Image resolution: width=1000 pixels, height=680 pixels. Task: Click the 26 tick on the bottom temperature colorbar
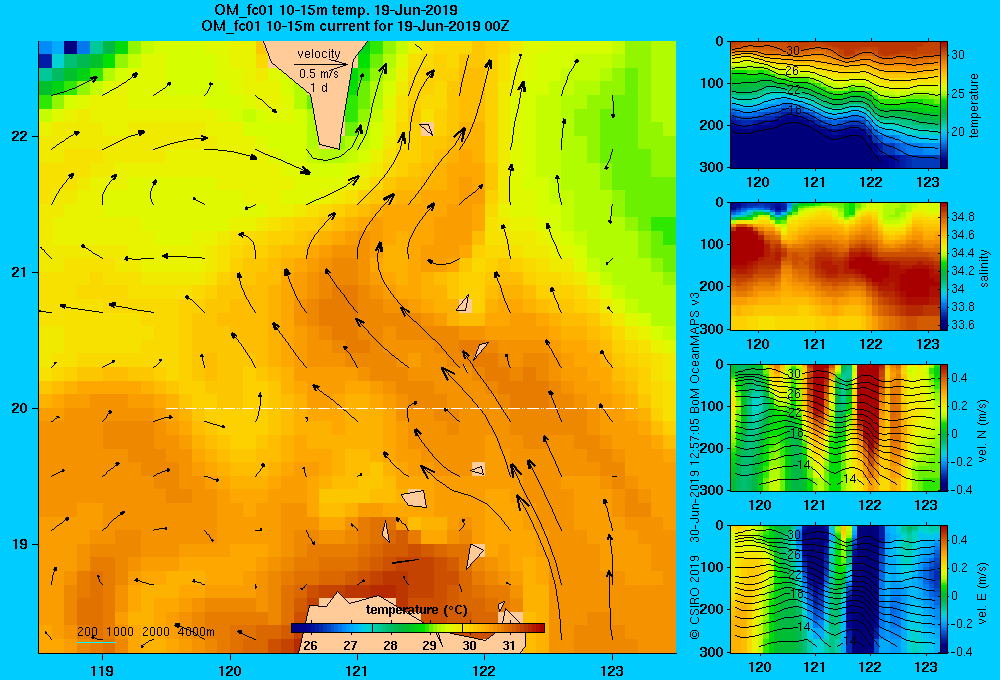311,645
